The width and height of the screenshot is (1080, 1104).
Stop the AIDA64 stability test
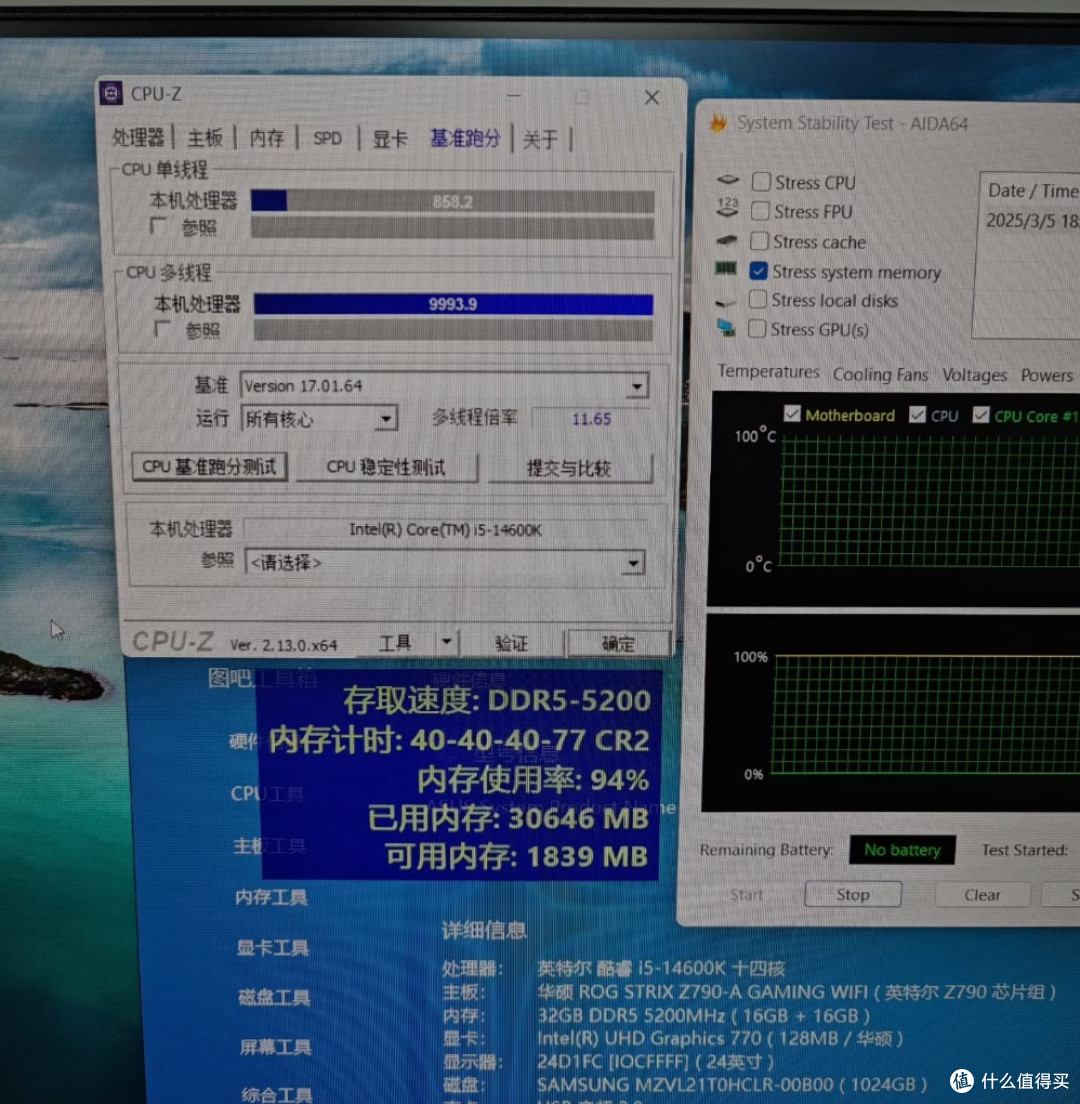pos(853,894)
